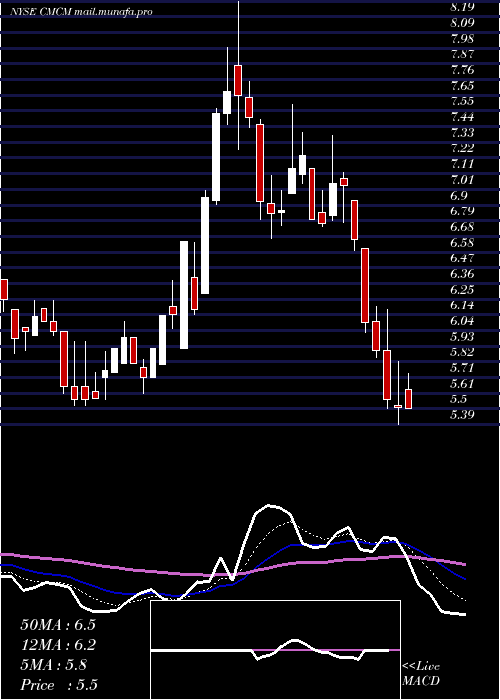Click the 50MA : 6.5 readout
The width and height of the screenshot is (500, 700).
(58, 625)
